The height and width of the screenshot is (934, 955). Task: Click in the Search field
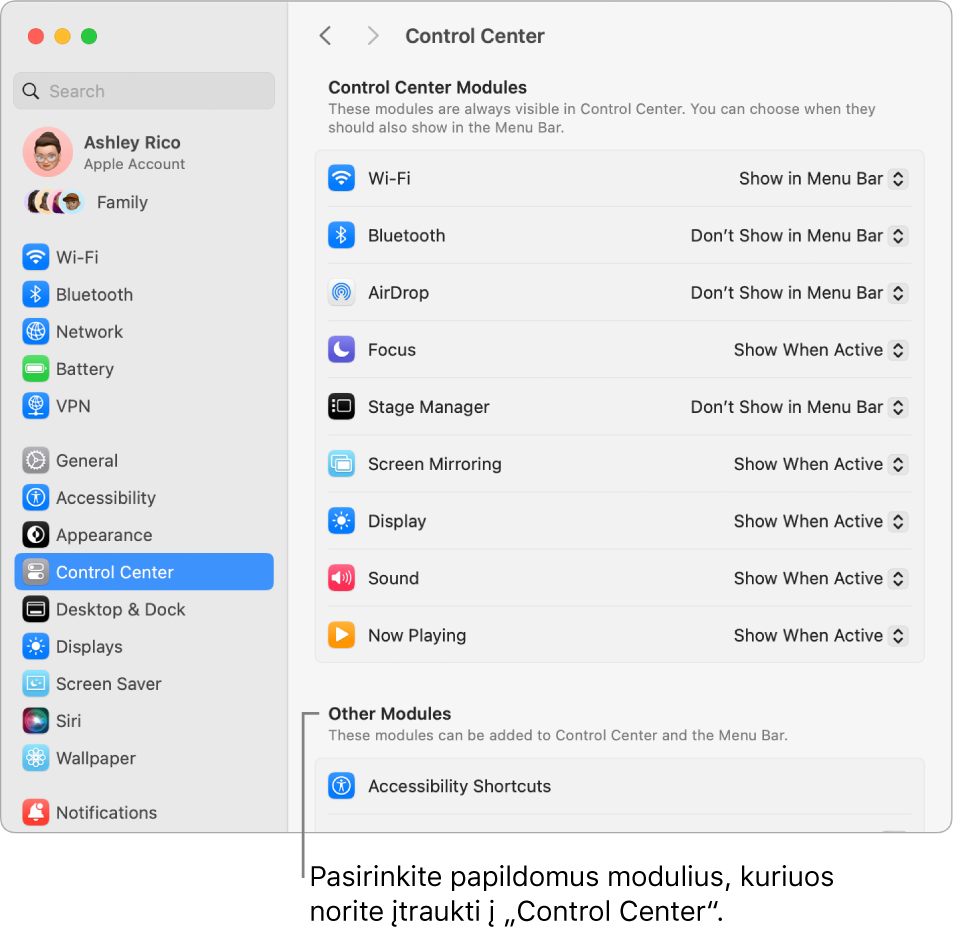(144, 91)
